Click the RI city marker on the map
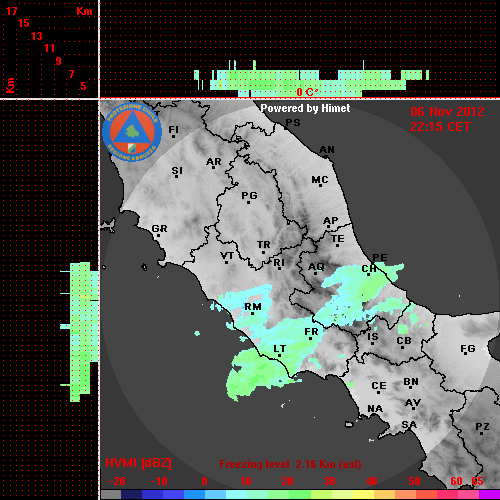This screenshot has width=500, height=500. 279,269
